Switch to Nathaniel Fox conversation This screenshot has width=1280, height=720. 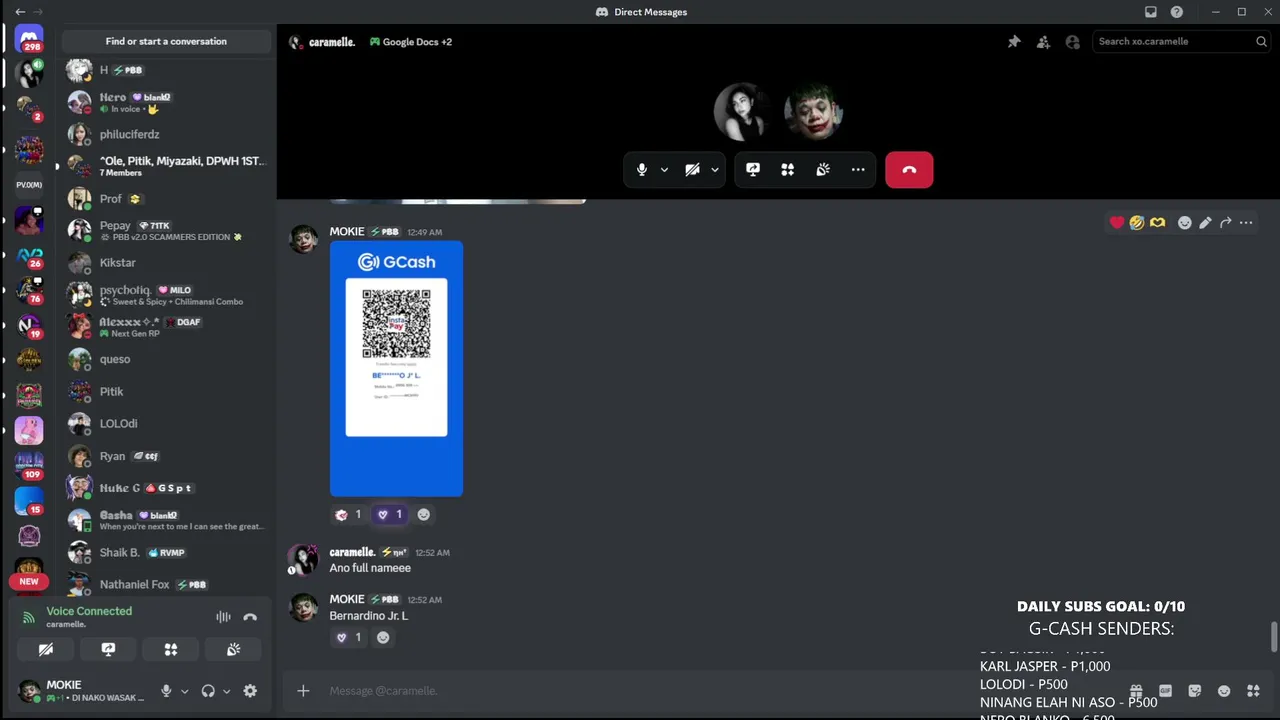(166, 584)
